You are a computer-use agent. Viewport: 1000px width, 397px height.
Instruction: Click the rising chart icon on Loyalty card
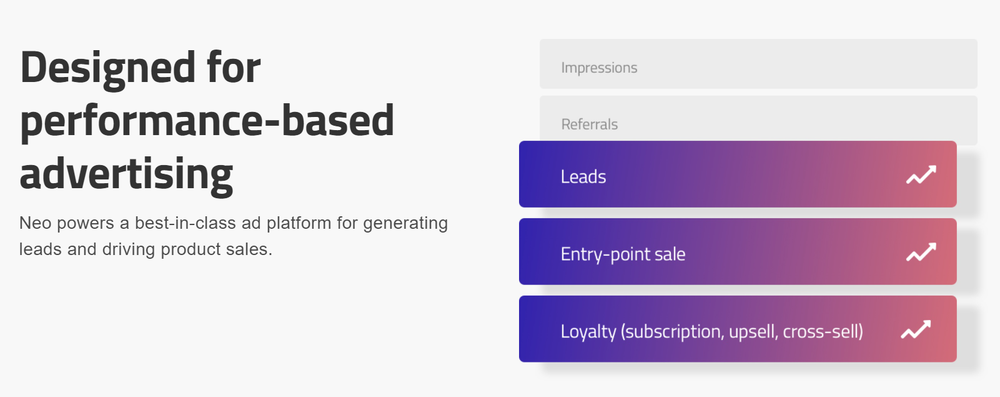pos(916,330)
